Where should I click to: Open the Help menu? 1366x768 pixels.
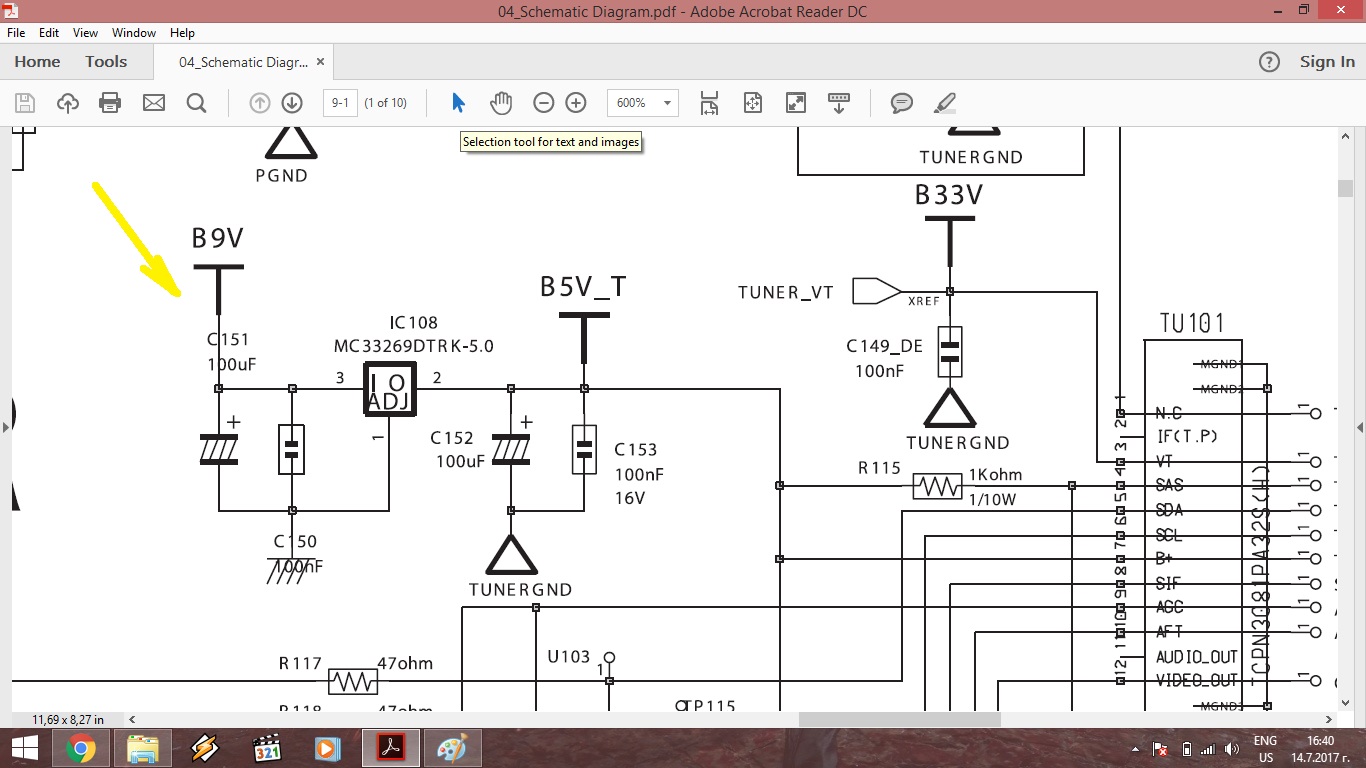tap(182, 33)
